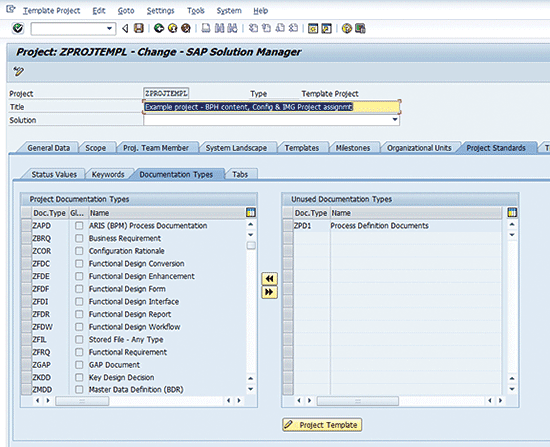The image size is (550, 447).
Task: Open the Tools menu
Action: pos(196,11)
